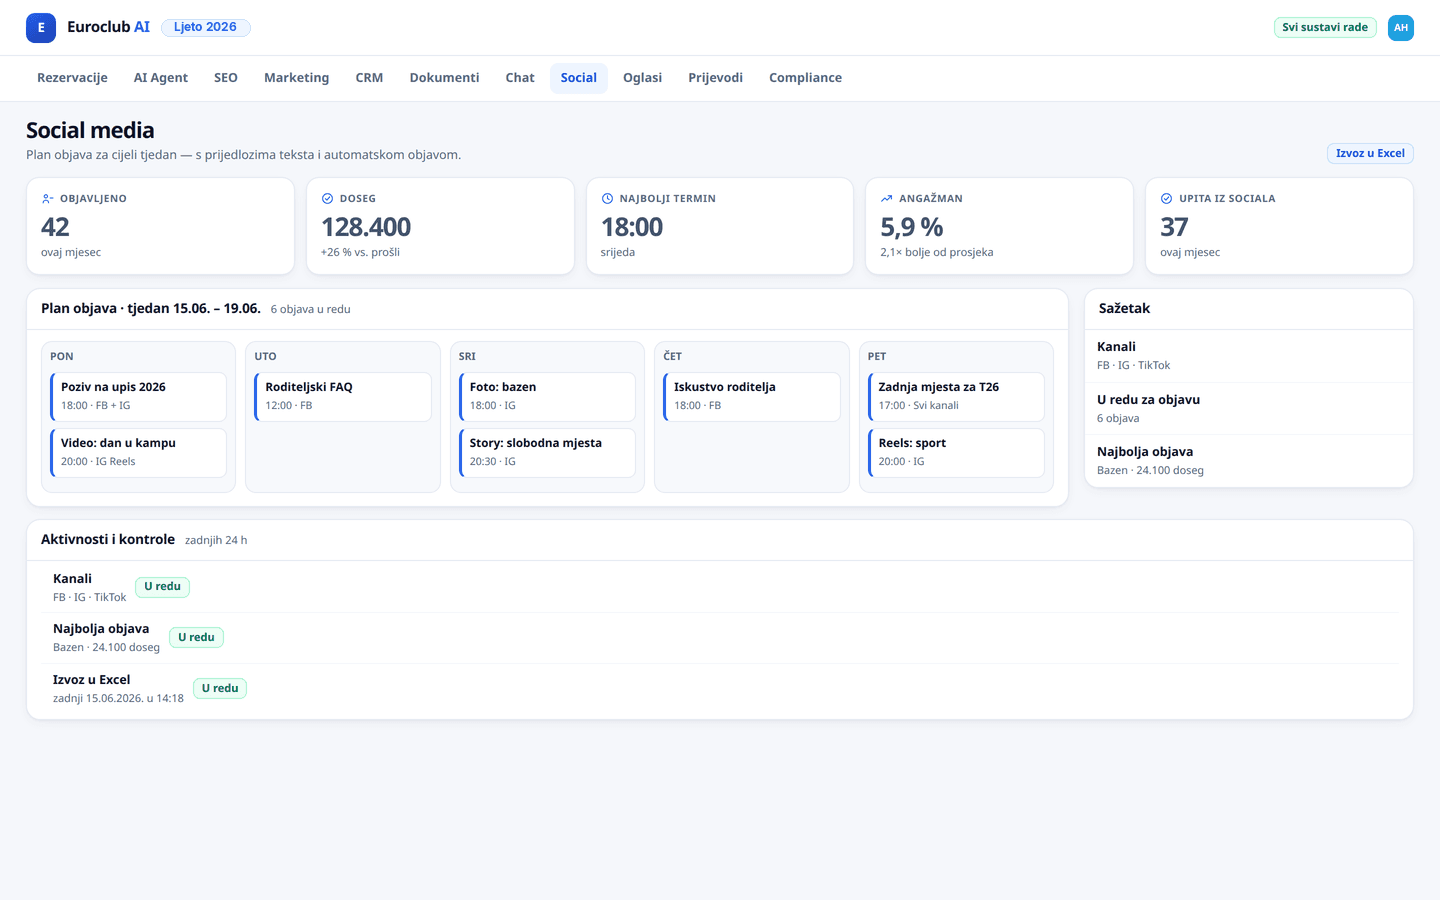
Task: Open the Story: slobodna mjesta post
Action: [x=547, y=453]
